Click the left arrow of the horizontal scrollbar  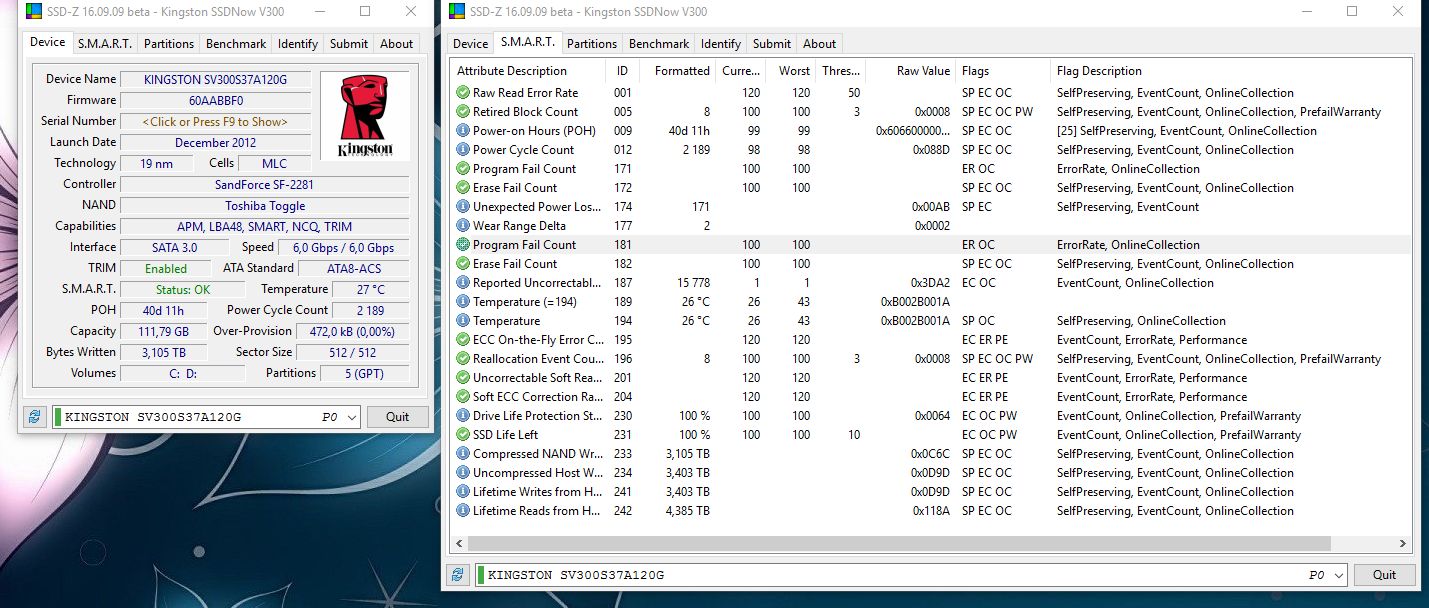pyautogui.click(x=460, y=544)
